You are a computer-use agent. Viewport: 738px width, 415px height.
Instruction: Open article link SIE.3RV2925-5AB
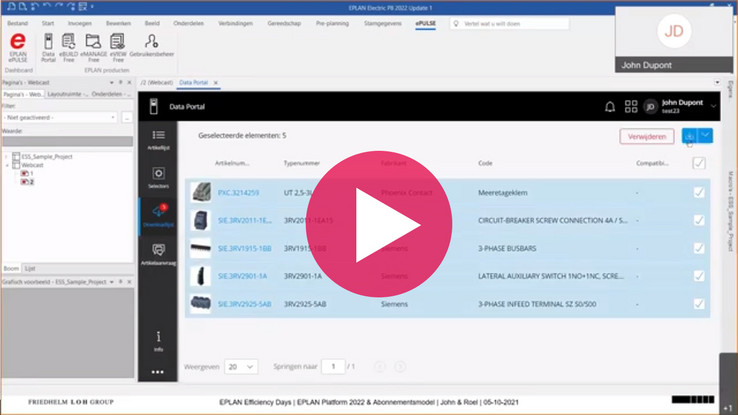point(245,304)
